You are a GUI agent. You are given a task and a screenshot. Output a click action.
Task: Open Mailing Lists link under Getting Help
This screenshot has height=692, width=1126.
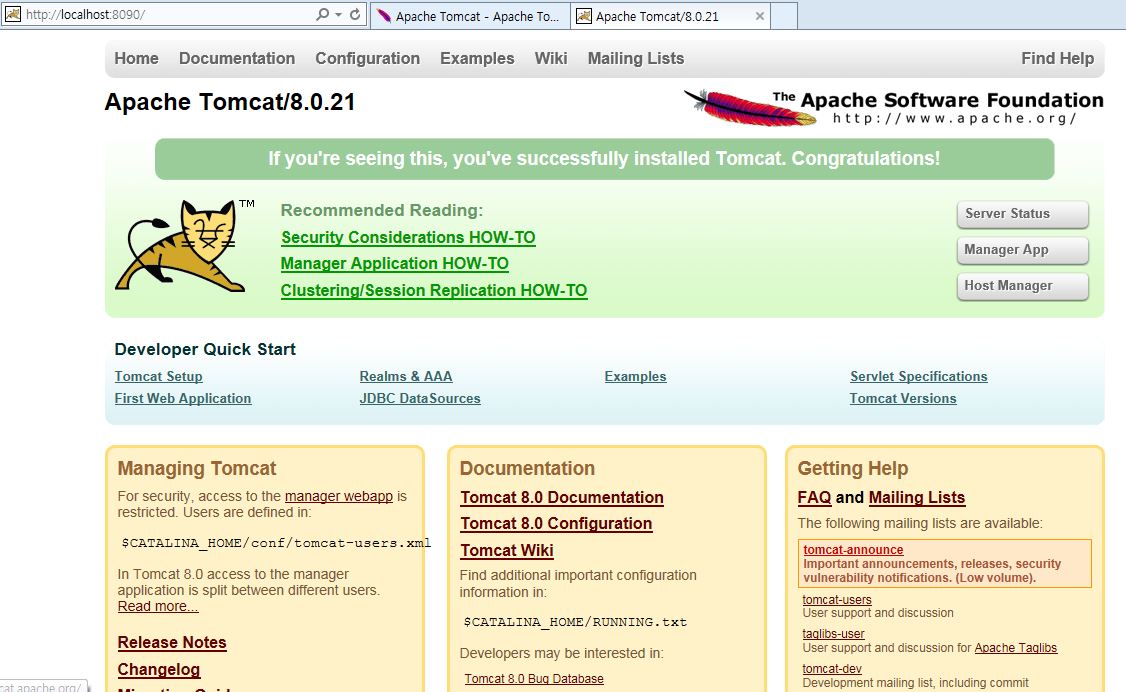[x=917, y=497]
